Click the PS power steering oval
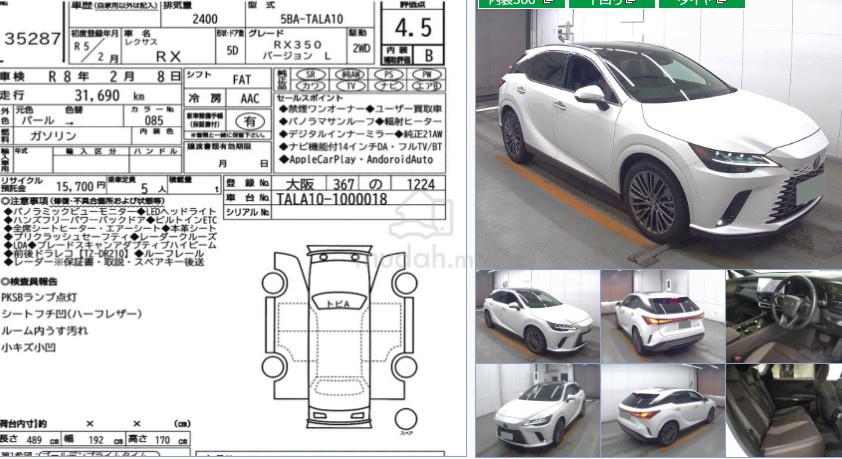Screen dimensions: 842x459 (x=388, y=74)
